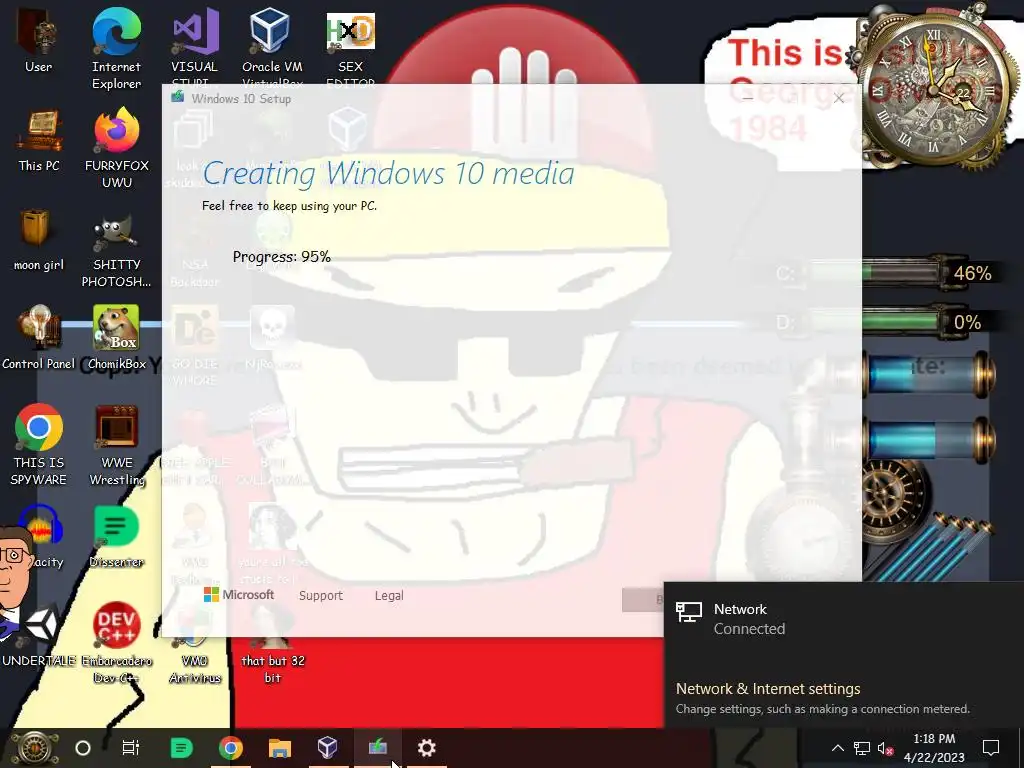Image resolution: width=1024 pixels, height=768 pixels.
Task: Switch to Windows 10 Setup taskbar icon
Action: pos(377,748)
